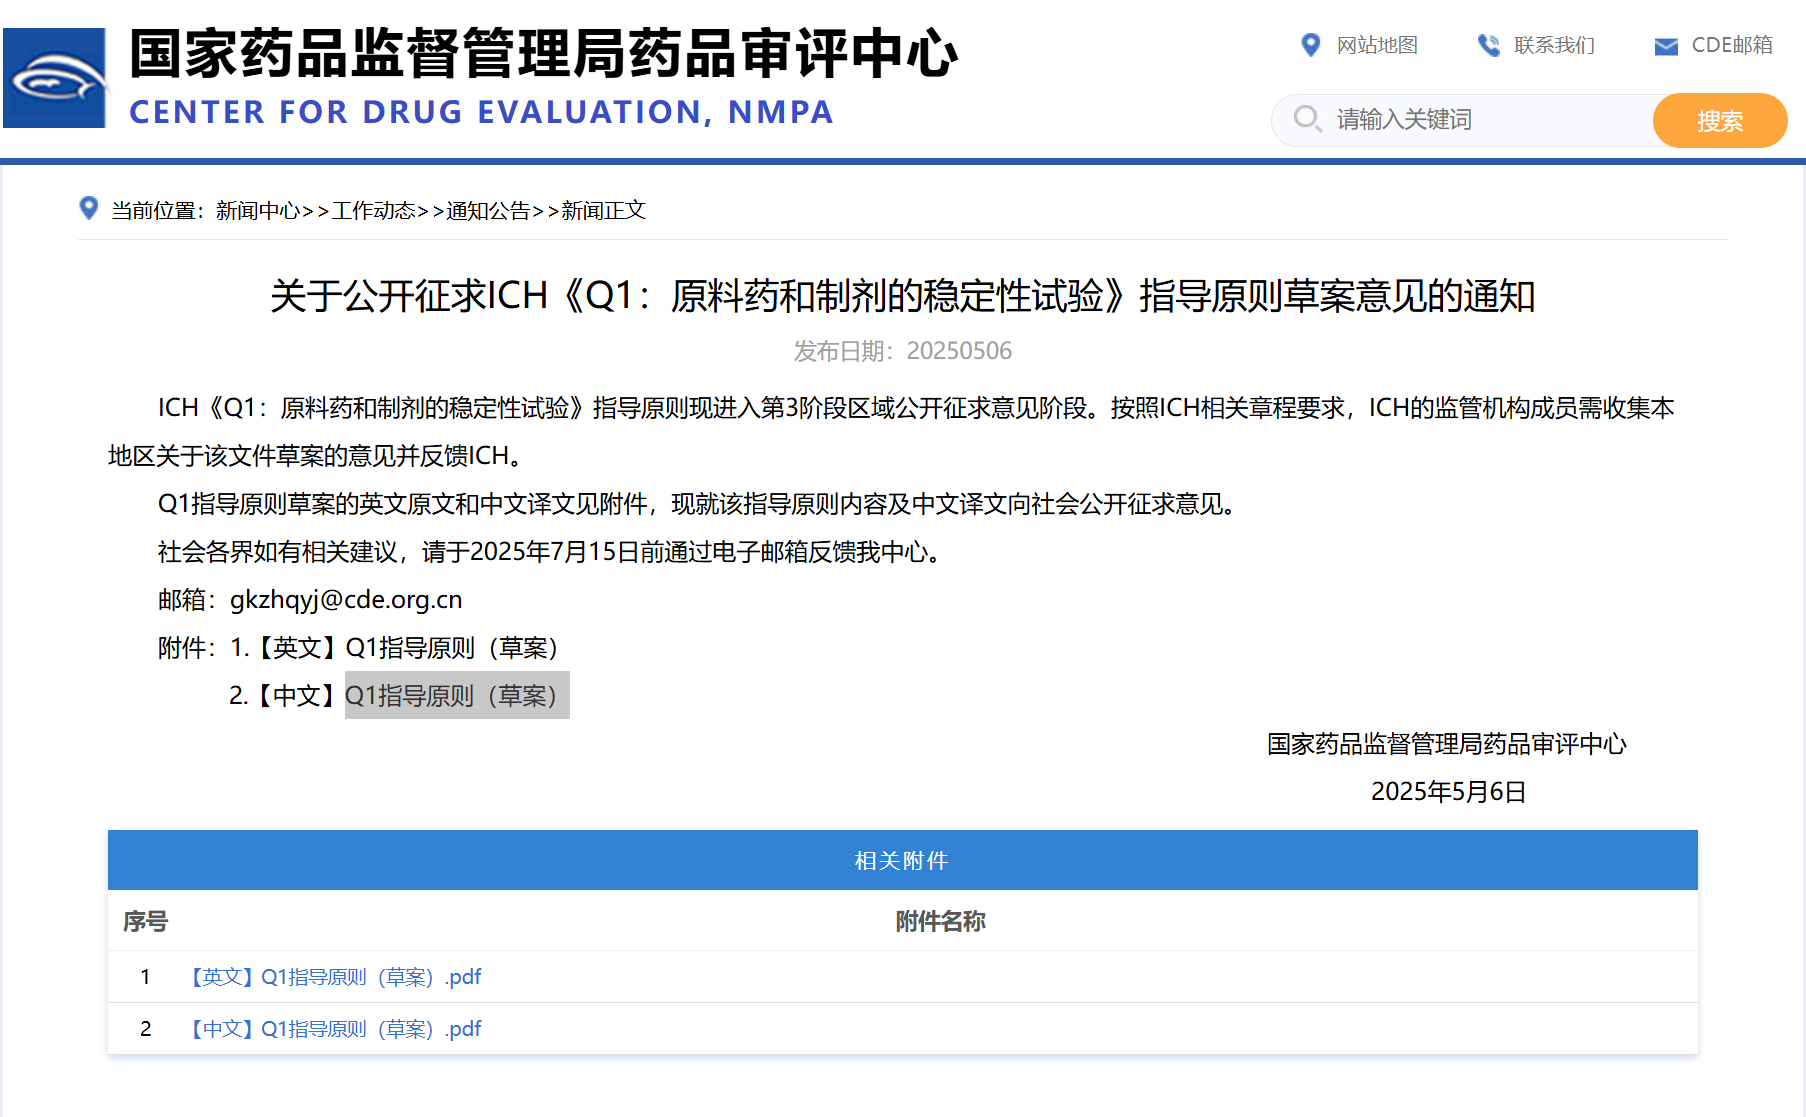Open the 网站地图 link
1806x1117 pixels.
click(x=1377, y=45)
